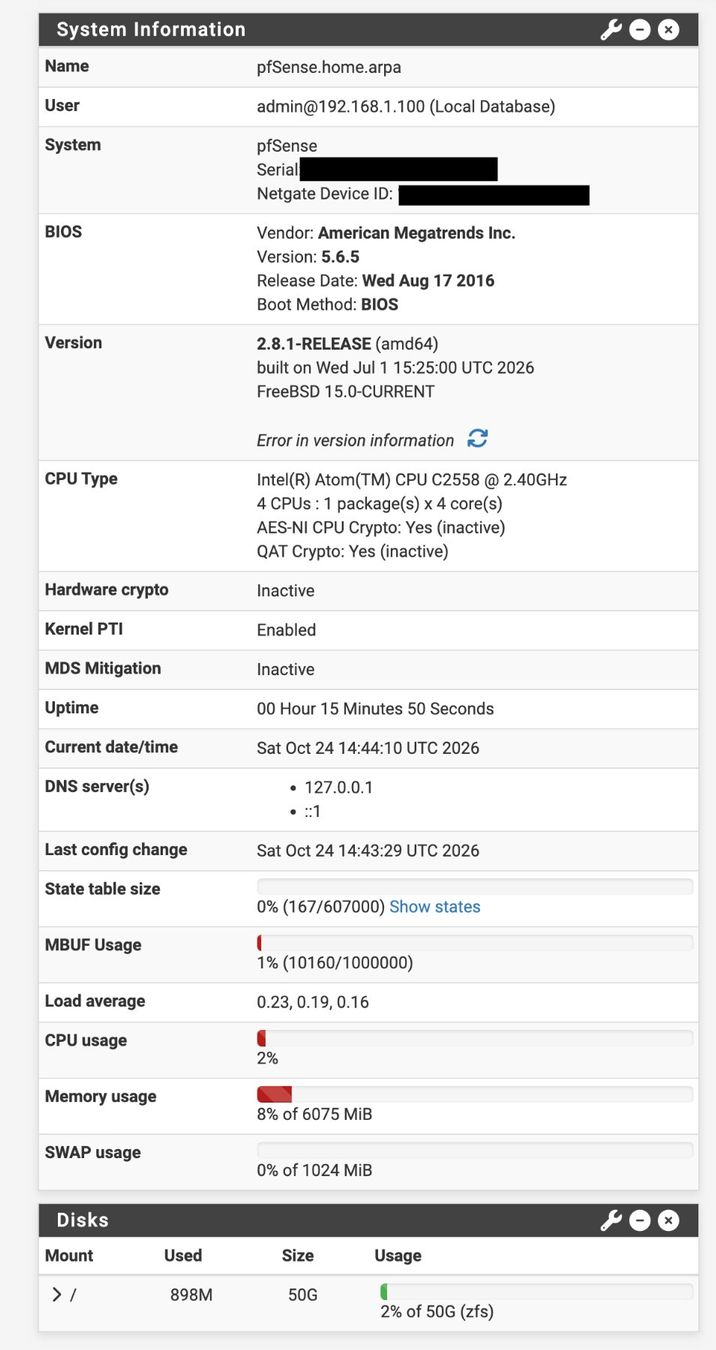Minimize the Disks widget

pyautogui.click(x=640, y=1220)
